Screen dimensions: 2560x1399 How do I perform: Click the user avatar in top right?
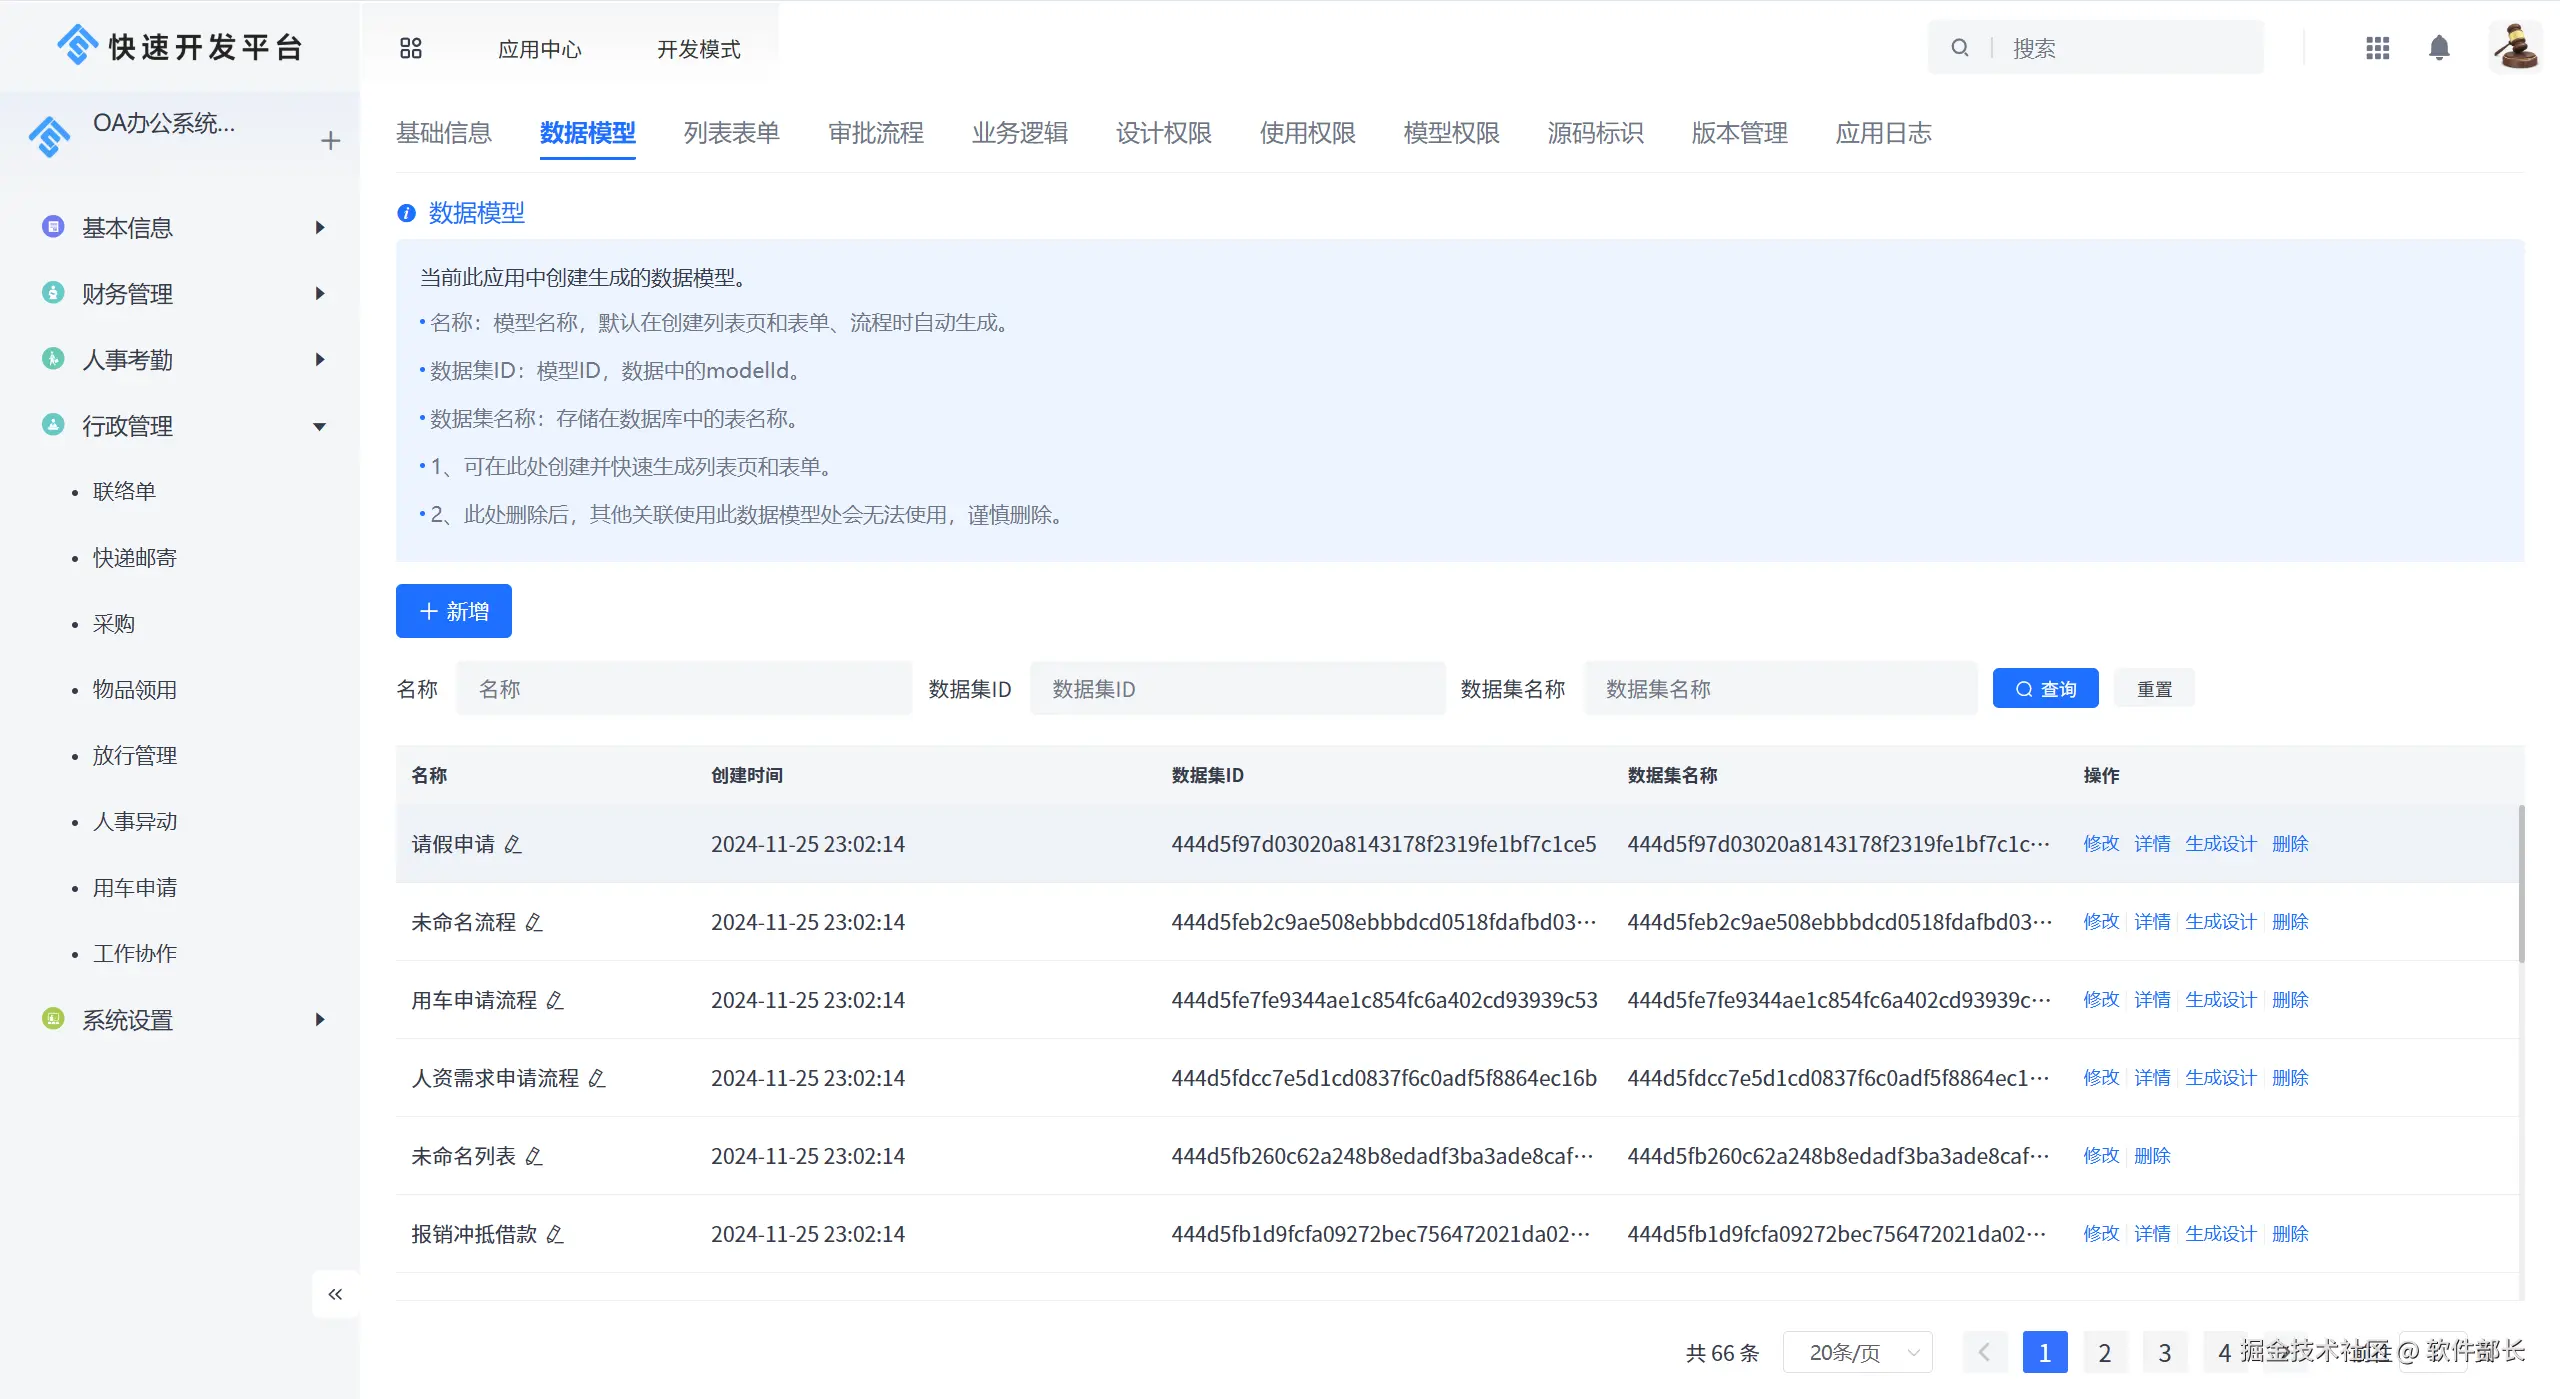[x=2514, y=47]
